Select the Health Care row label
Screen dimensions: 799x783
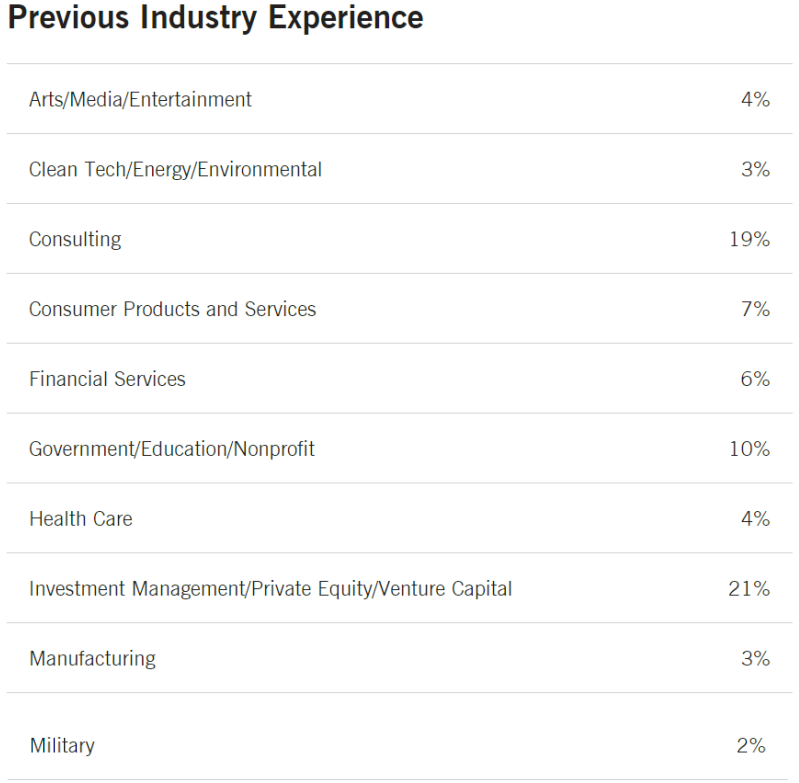(x=80, y=520)
